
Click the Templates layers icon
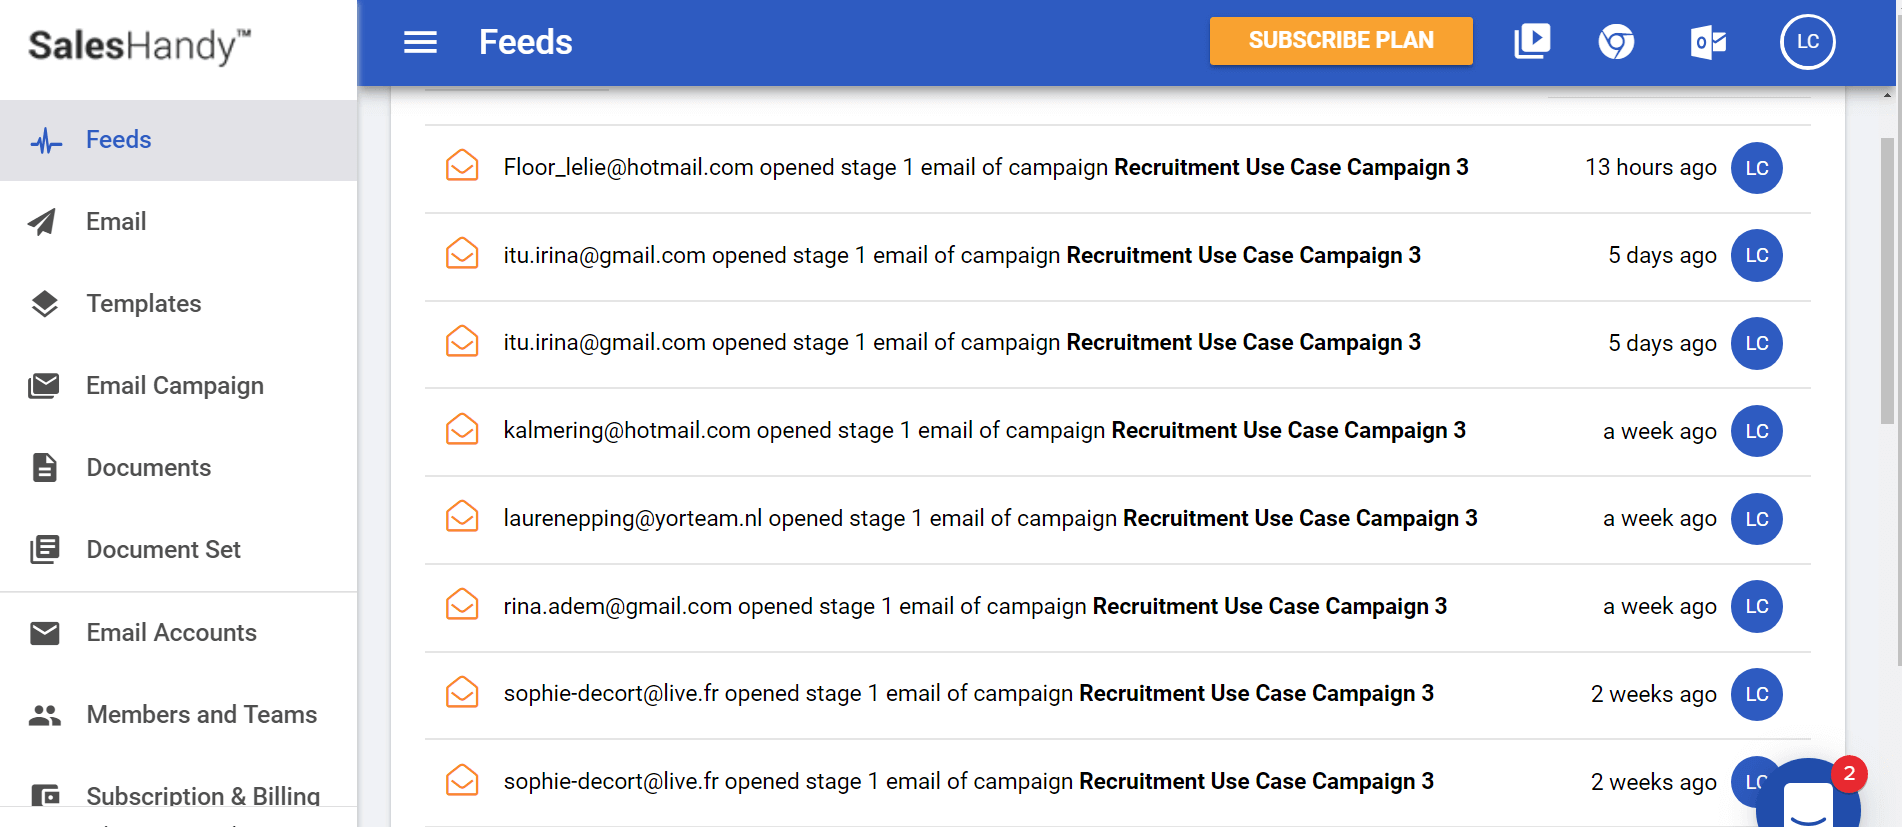(45, 304)
